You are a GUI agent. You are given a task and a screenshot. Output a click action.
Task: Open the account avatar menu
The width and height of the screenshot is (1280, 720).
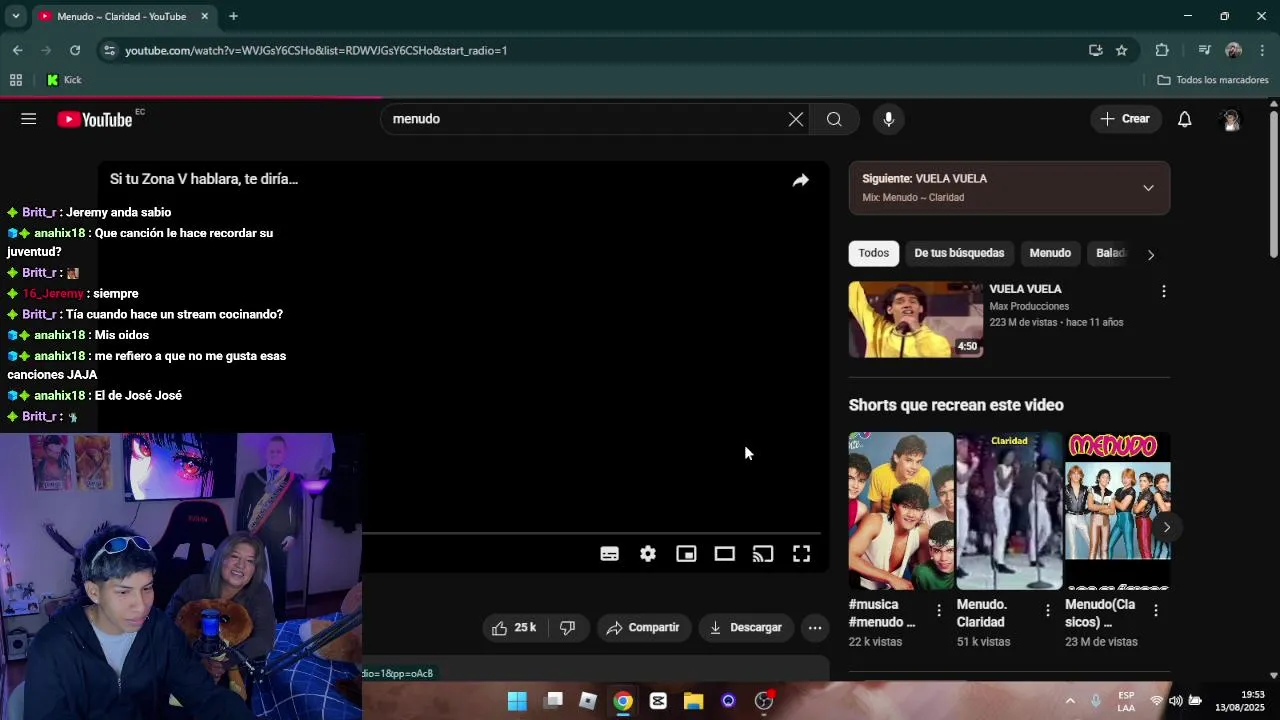1231,119
